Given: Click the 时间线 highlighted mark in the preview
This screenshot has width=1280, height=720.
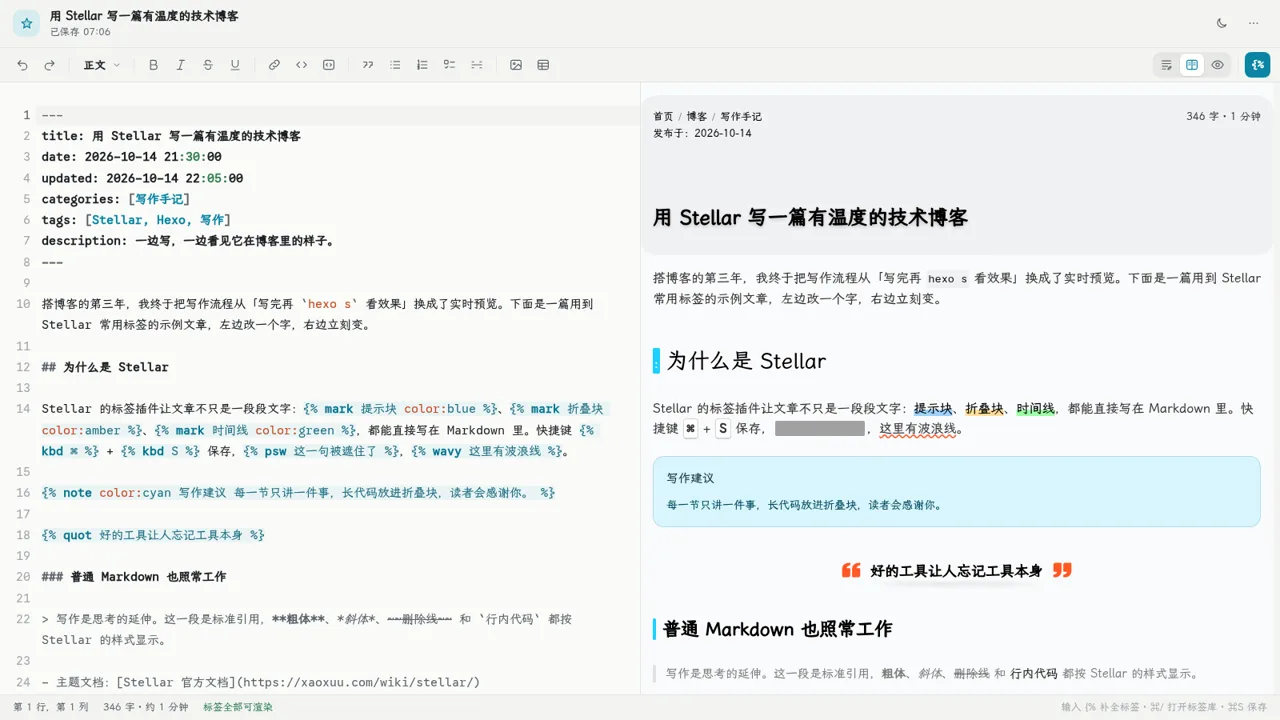Looking at the screenshot, I should (x=1035, y=409).
